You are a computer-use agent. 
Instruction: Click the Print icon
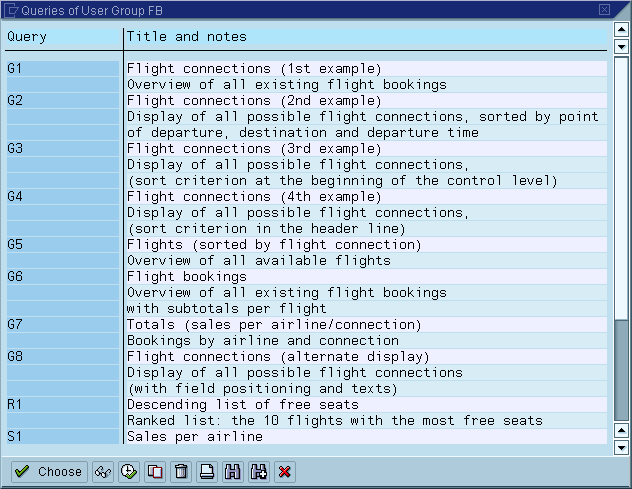tap(207, 471)
